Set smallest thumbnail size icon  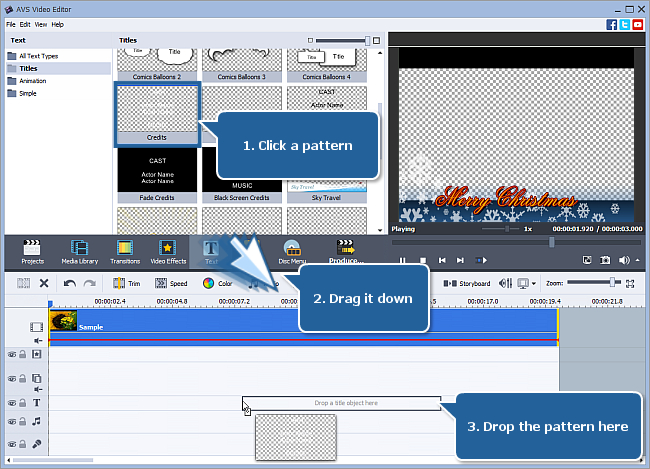click(x=310, y=40)
